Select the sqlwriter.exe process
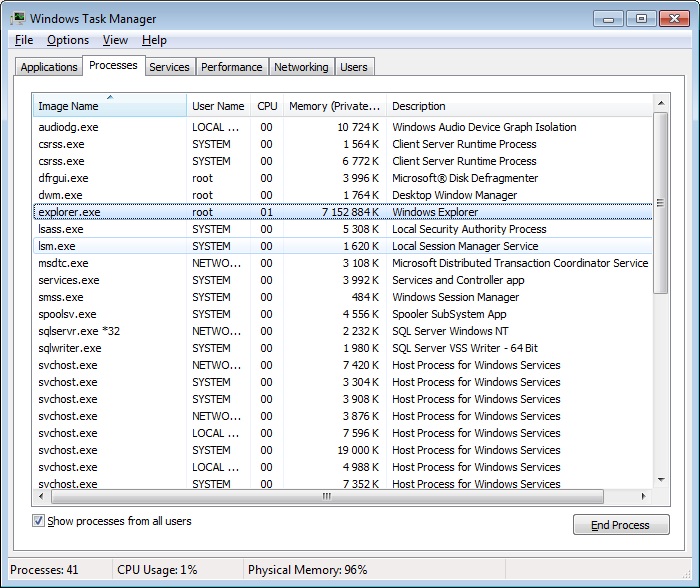The height and width of the screenshot is (588, 700). 342,348
